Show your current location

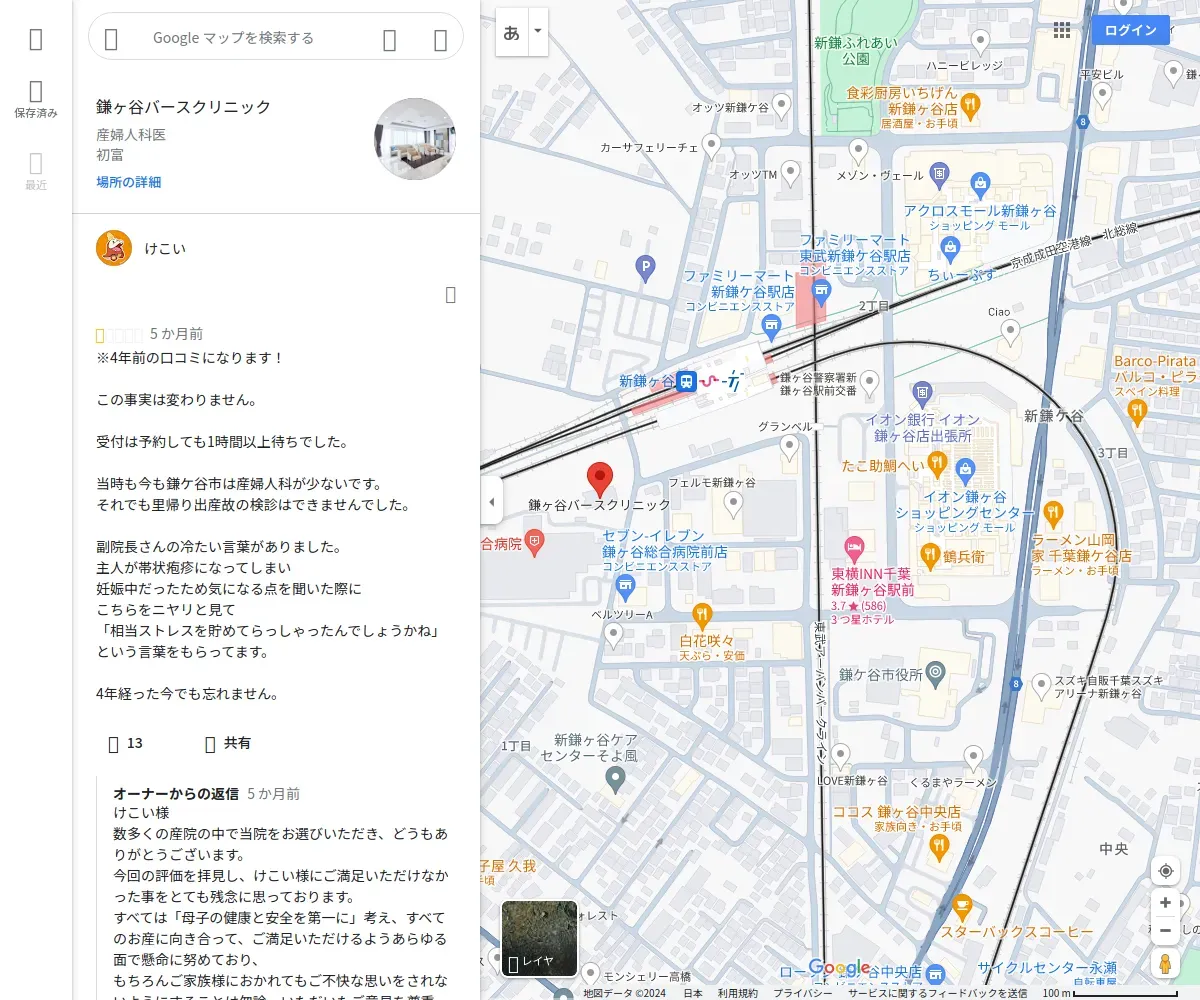pyautogui.click(x=1165, y=871)
